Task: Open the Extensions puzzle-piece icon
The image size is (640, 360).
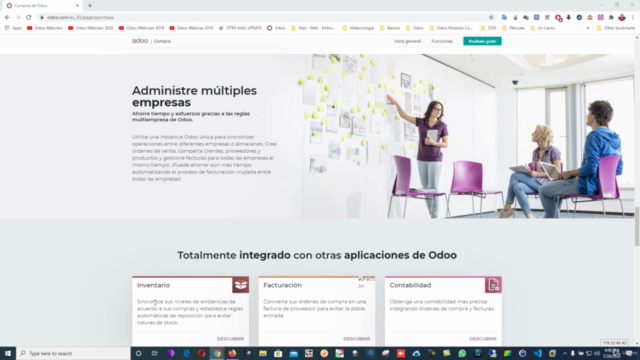Action: 611,18
